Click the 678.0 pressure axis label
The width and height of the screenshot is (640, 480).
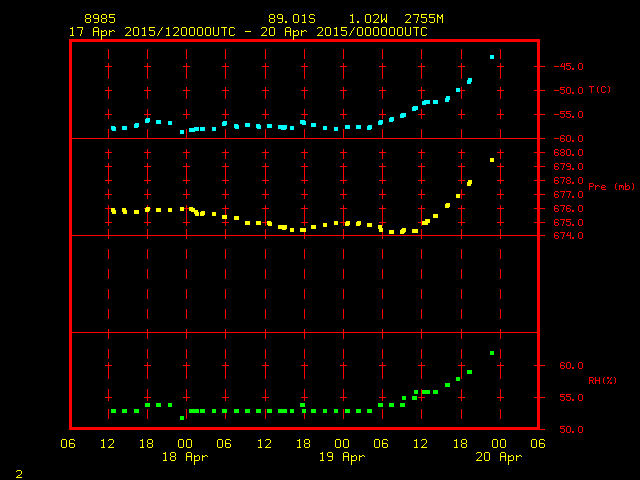[569, 180]
